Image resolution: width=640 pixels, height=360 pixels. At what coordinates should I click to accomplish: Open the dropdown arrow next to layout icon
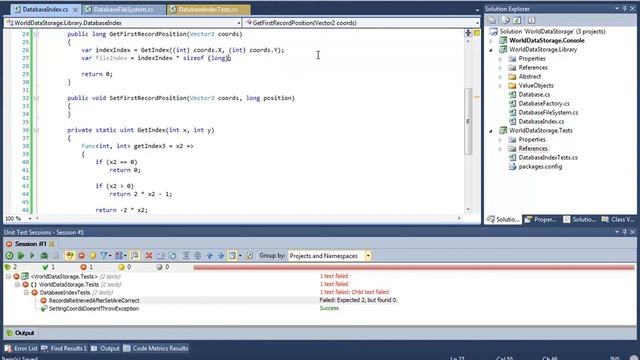[240, 256]
